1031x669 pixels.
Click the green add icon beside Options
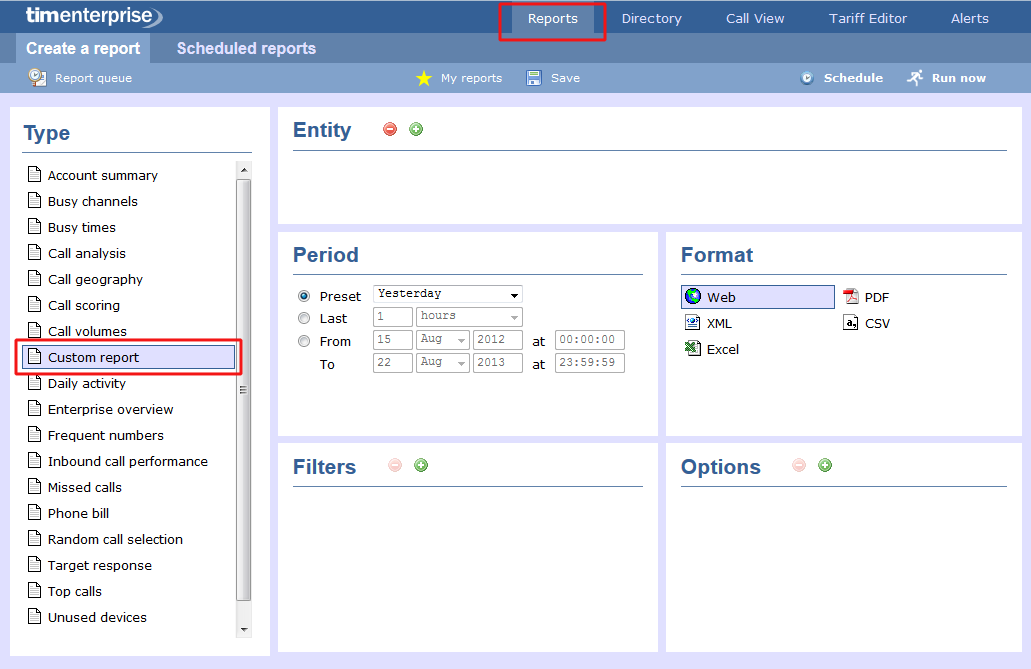tap(825, 465)
